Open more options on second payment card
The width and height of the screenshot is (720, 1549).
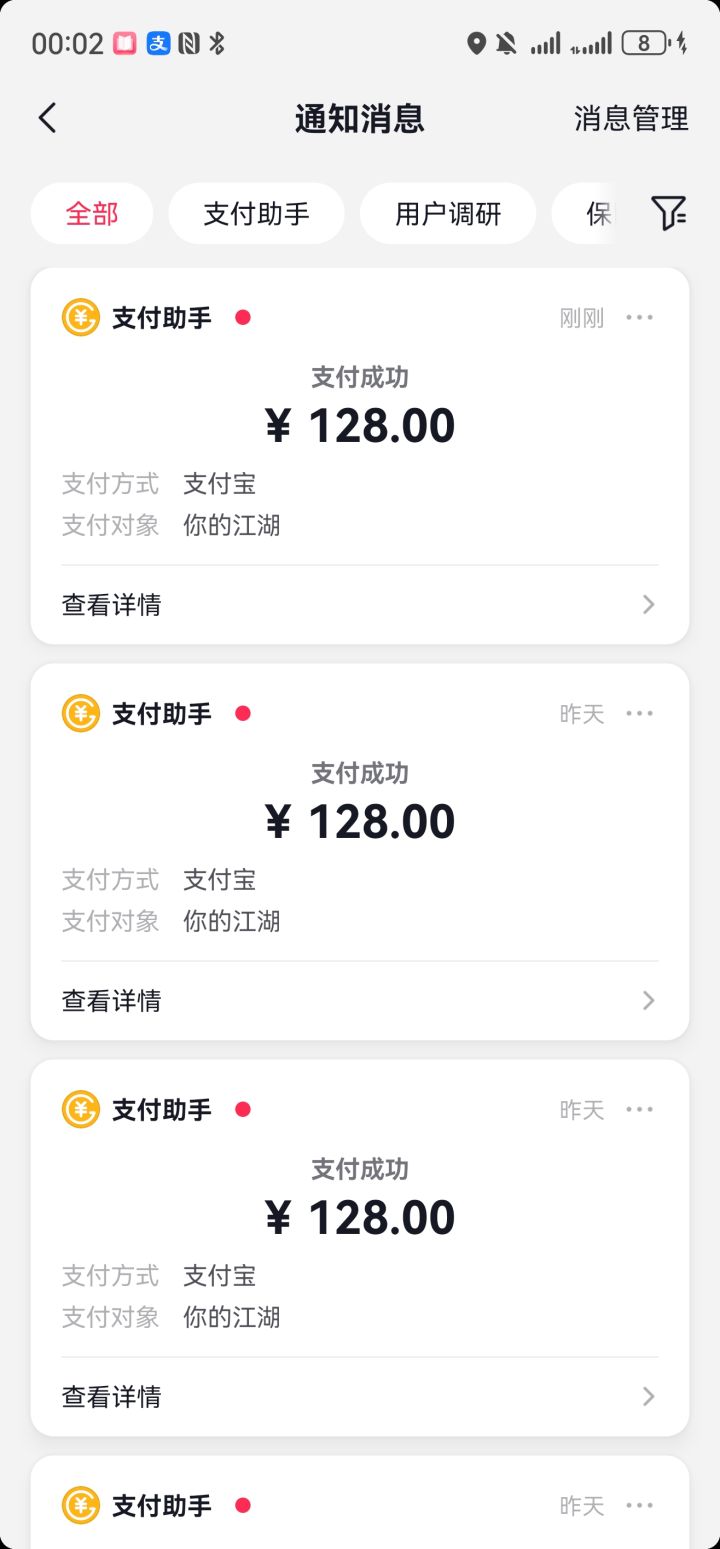pyautogui.click(x=639, y=714)
